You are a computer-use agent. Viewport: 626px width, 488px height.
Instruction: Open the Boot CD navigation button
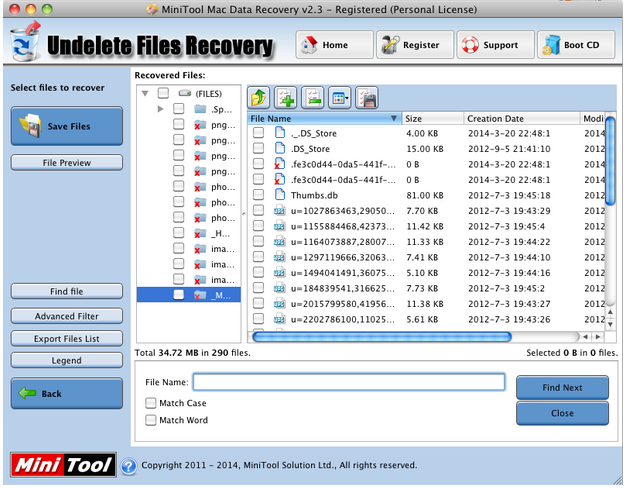tap(576, 45)
